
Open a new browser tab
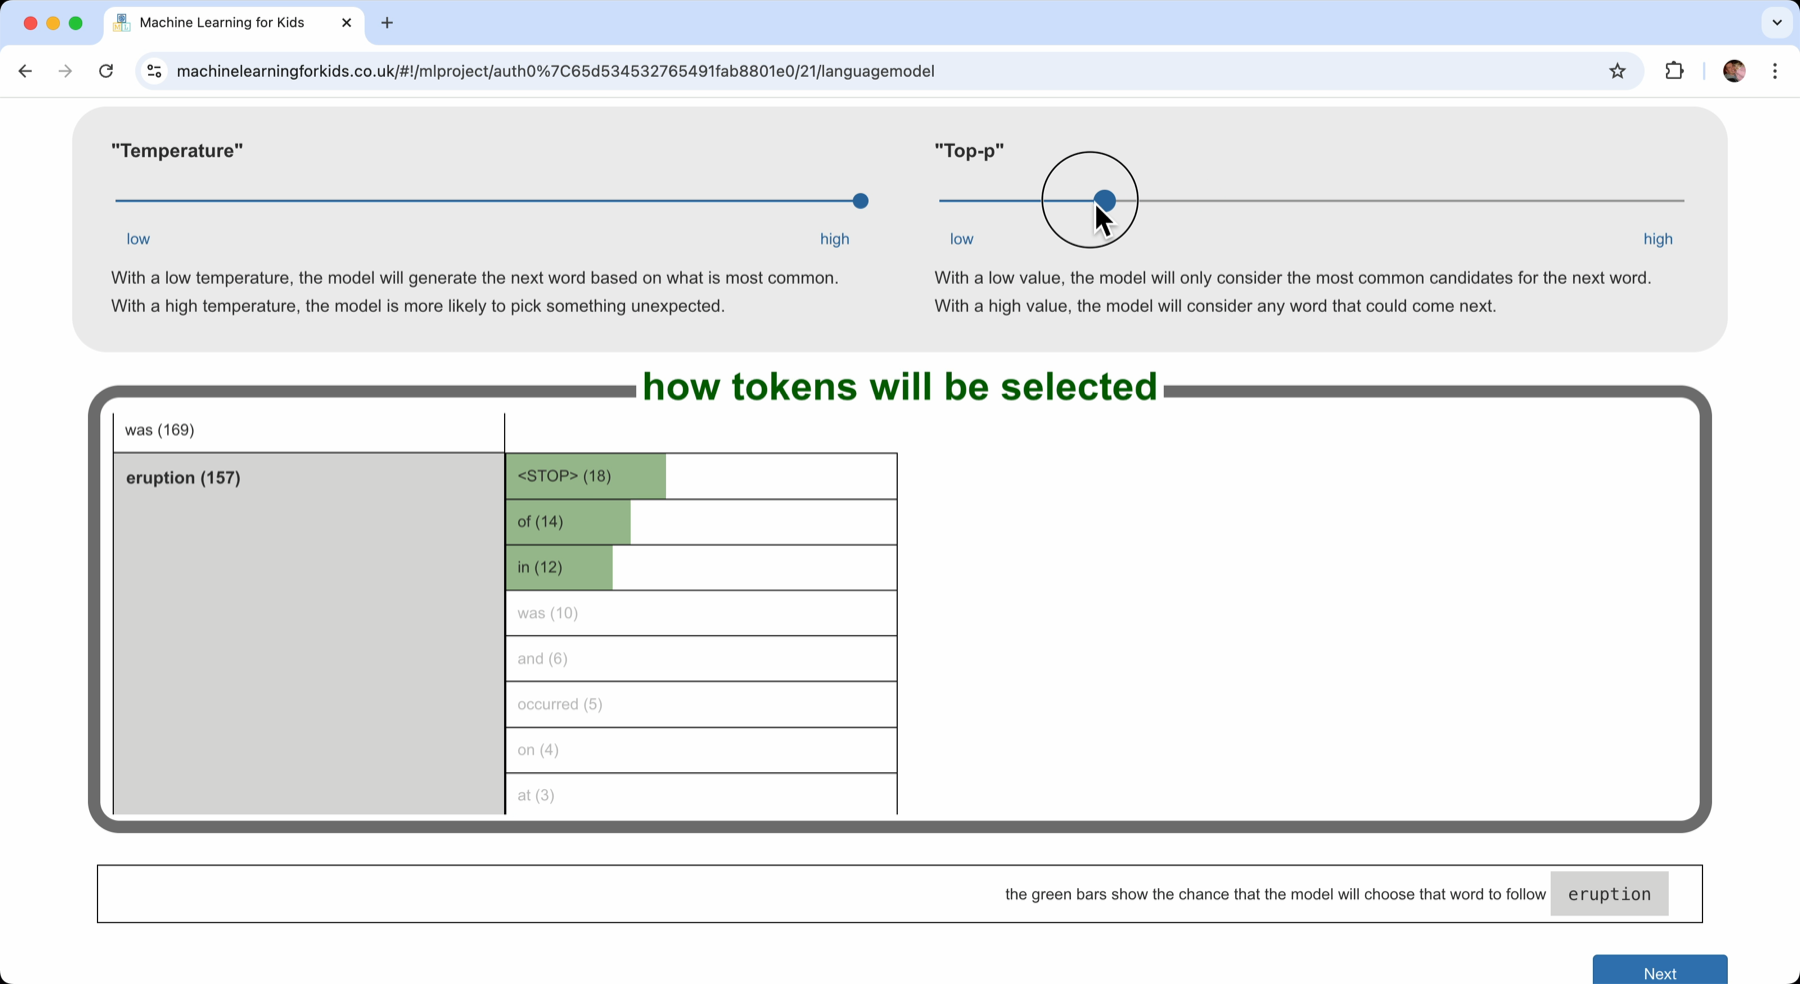click(387, 23)
